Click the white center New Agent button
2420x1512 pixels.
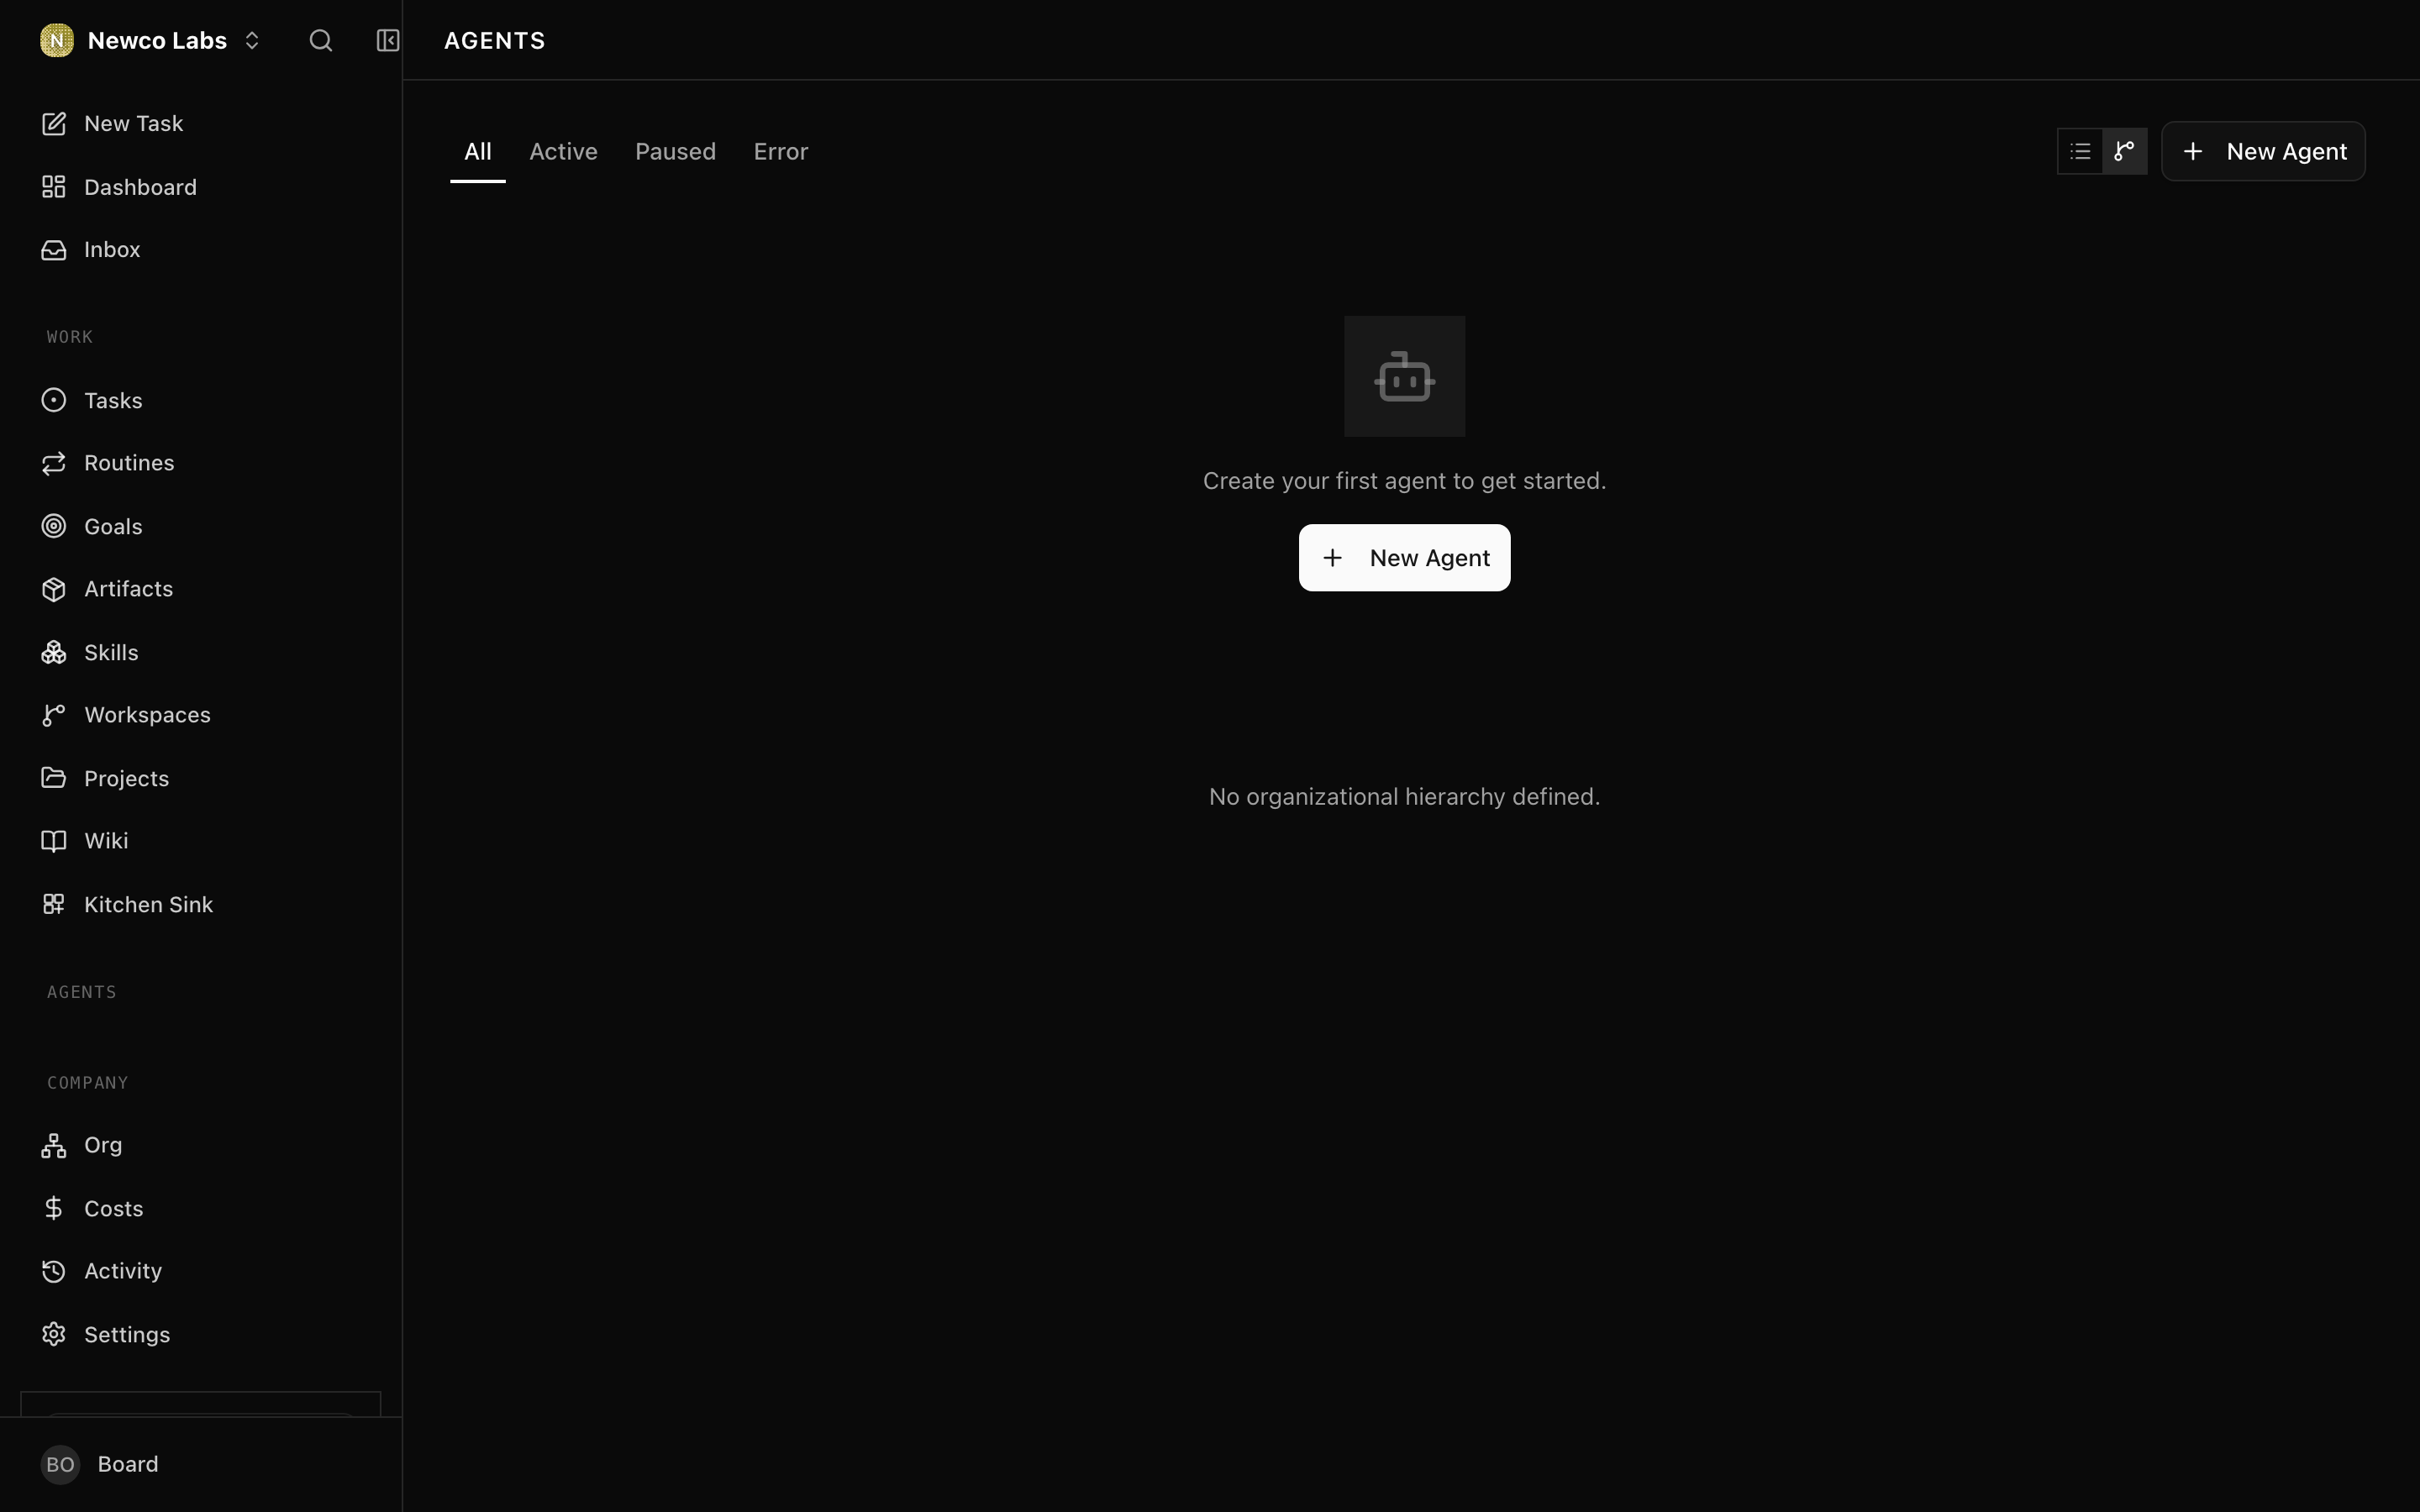tap(1404, 557)
